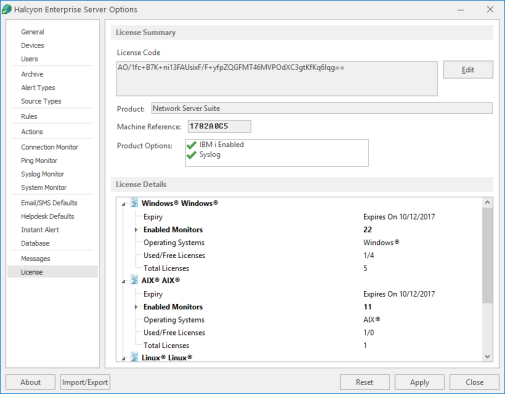Click the Windows Enabled Monitors value 22
The image size is (505, 394).
click(x=368, y=230)
